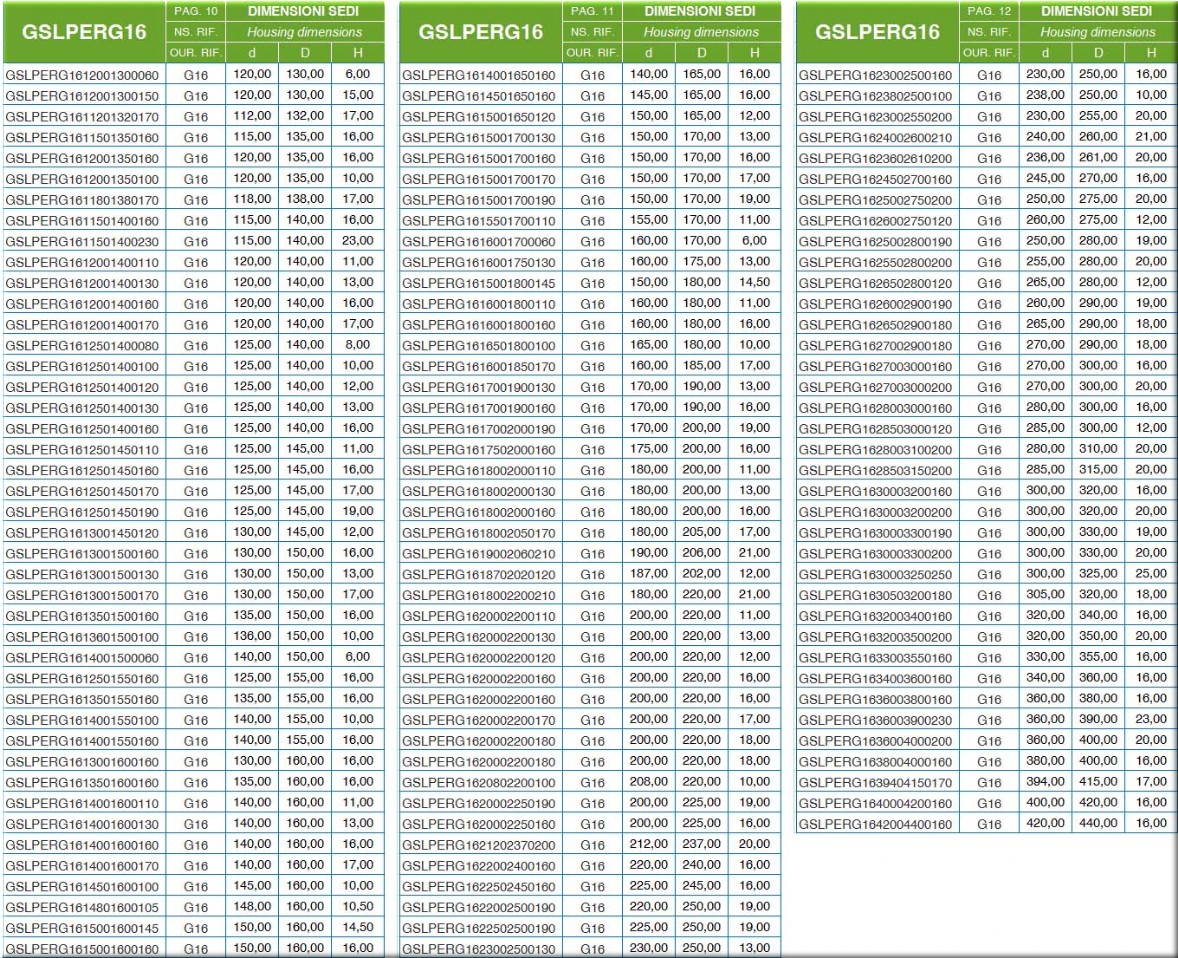Select code GSLPERG1617502000160

click(479, 449)
